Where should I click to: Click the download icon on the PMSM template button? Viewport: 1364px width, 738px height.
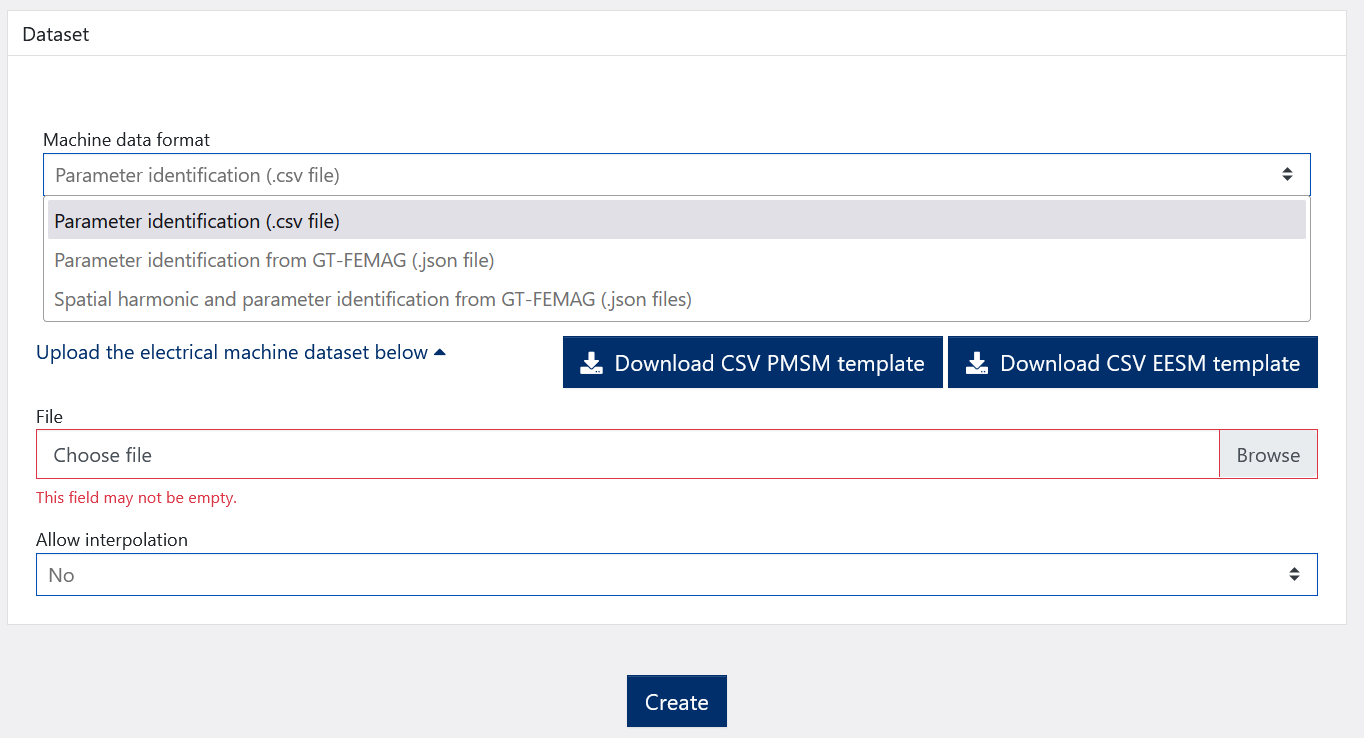pos(592,363)
